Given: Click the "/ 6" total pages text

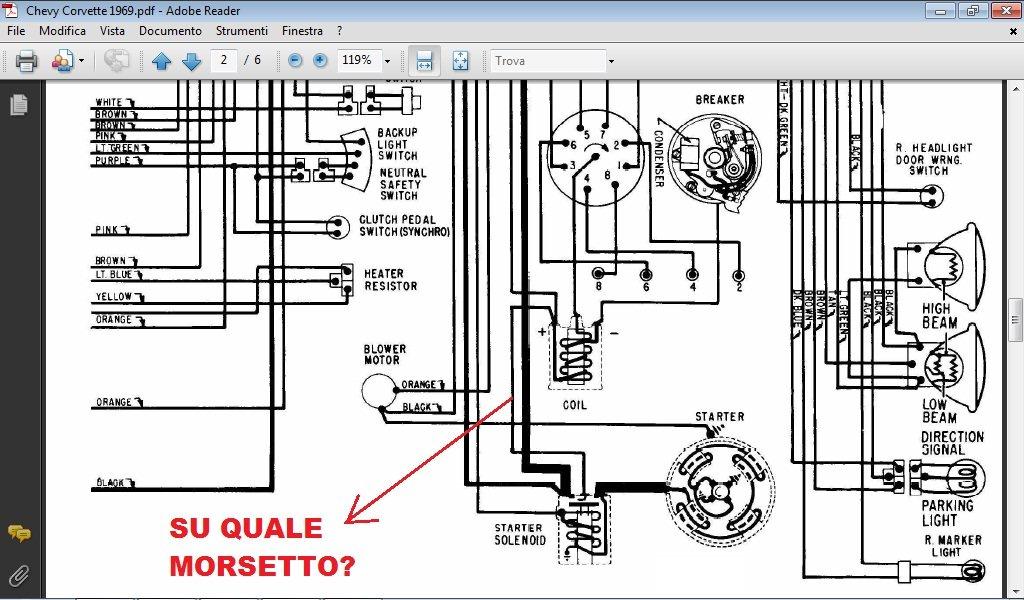Looking at the screenshot, I should coord(252,60).
